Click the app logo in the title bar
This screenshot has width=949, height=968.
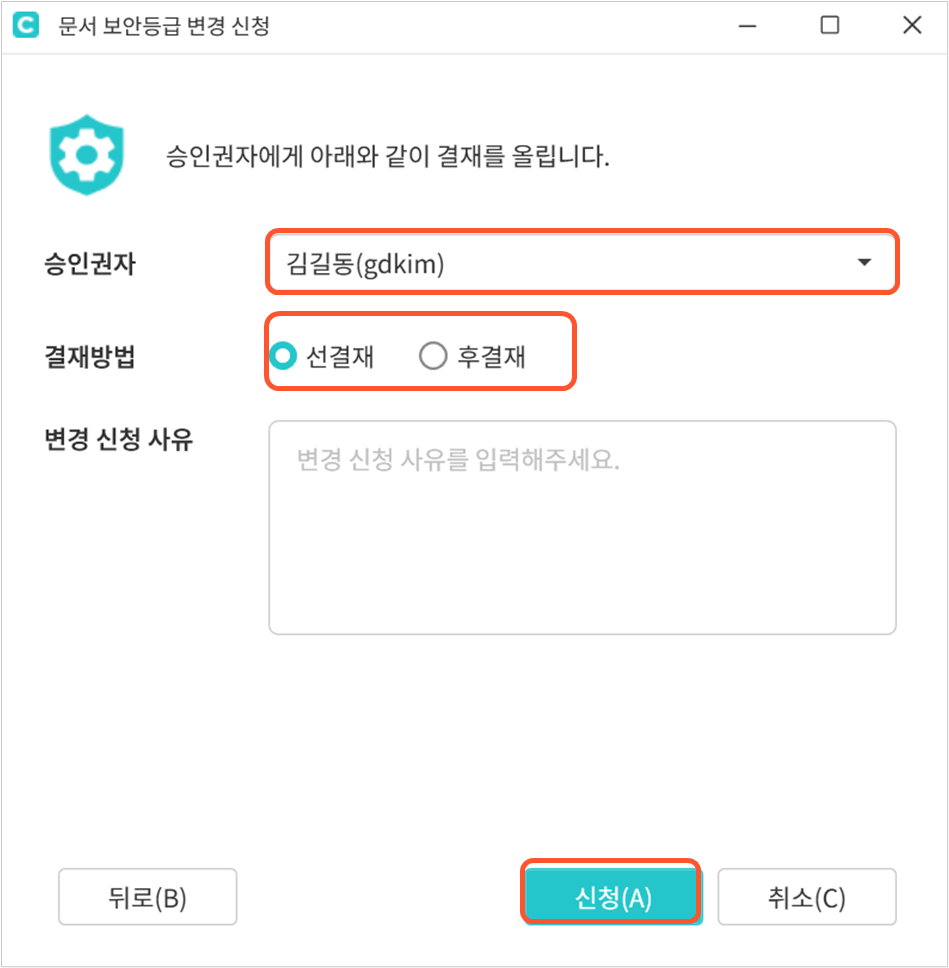24,26
